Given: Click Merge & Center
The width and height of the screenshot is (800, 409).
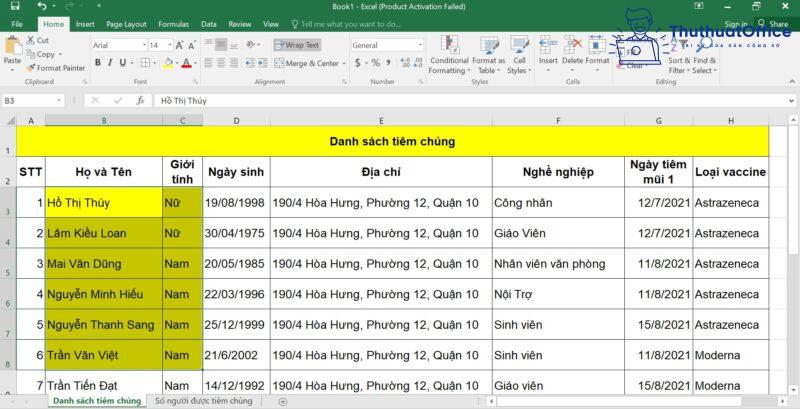Looking at the screenshot, I should coord(306,64).
